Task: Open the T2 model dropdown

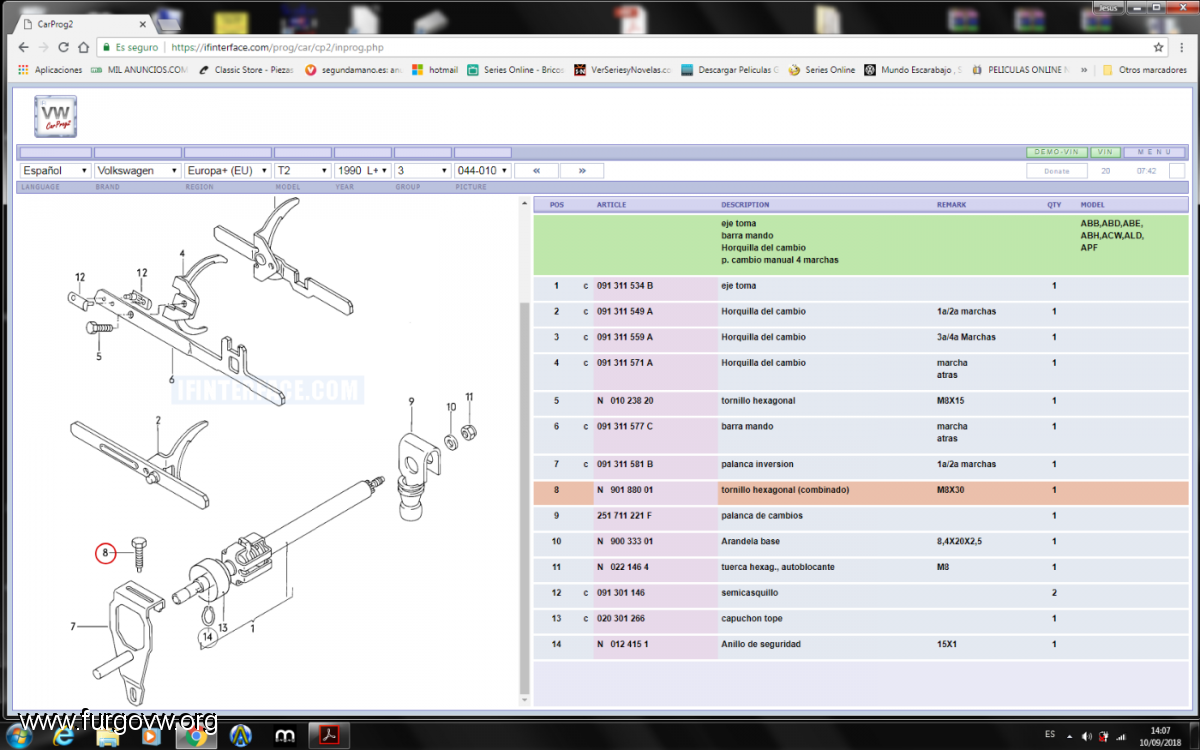Action: 303,171
